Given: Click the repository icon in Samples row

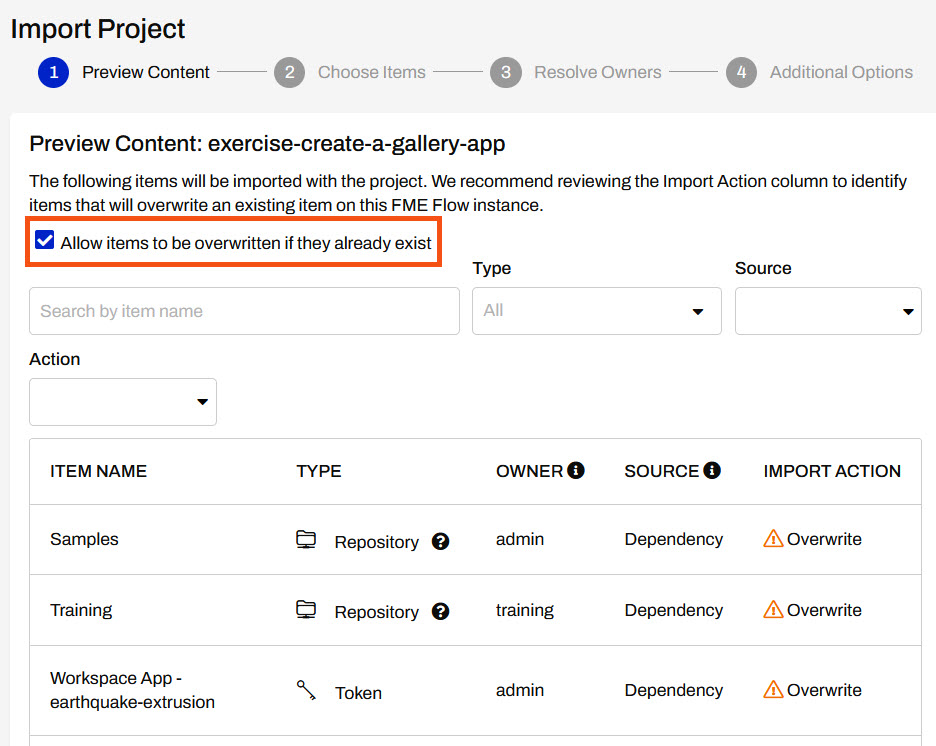Looking at the screenshot, I should [306, 540].
